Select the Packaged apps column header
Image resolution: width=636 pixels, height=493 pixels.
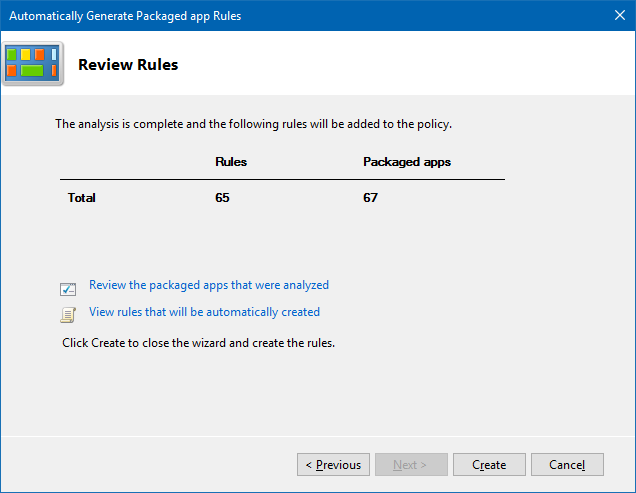coord(406,162)
